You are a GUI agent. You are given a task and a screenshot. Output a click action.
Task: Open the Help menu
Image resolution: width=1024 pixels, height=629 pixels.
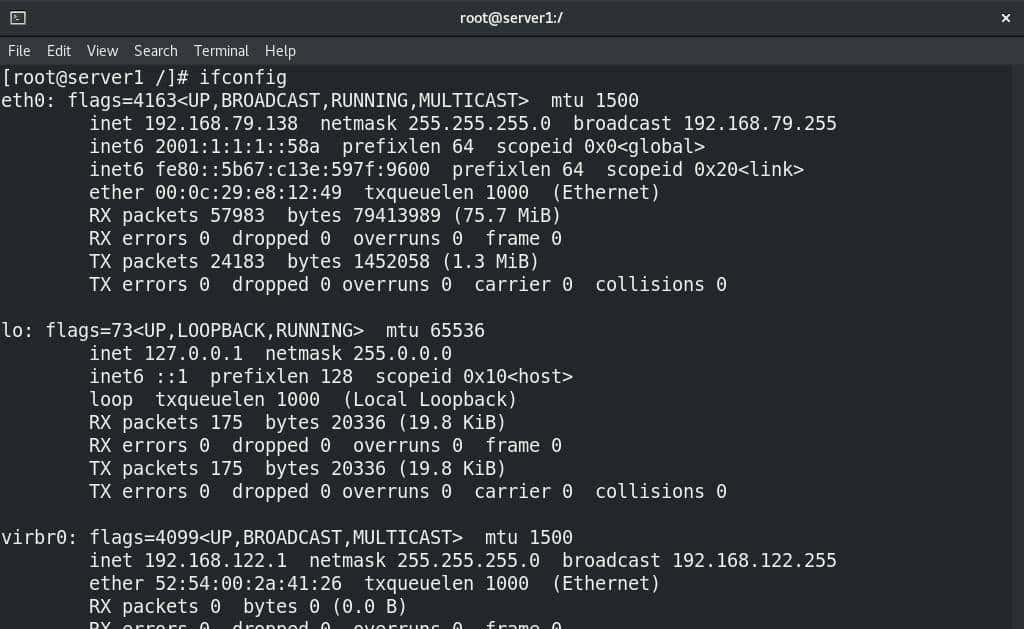[x=280, y=51]
